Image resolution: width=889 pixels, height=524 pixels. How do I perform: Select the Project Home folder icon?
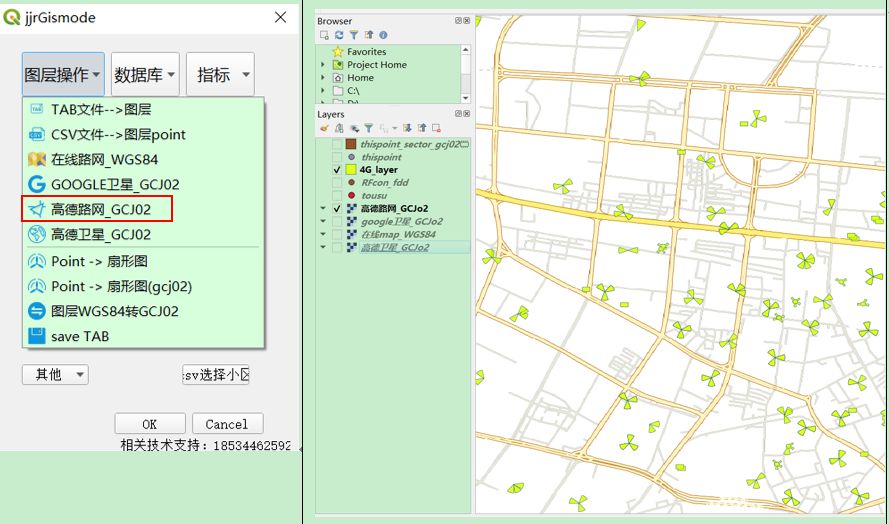338,65
